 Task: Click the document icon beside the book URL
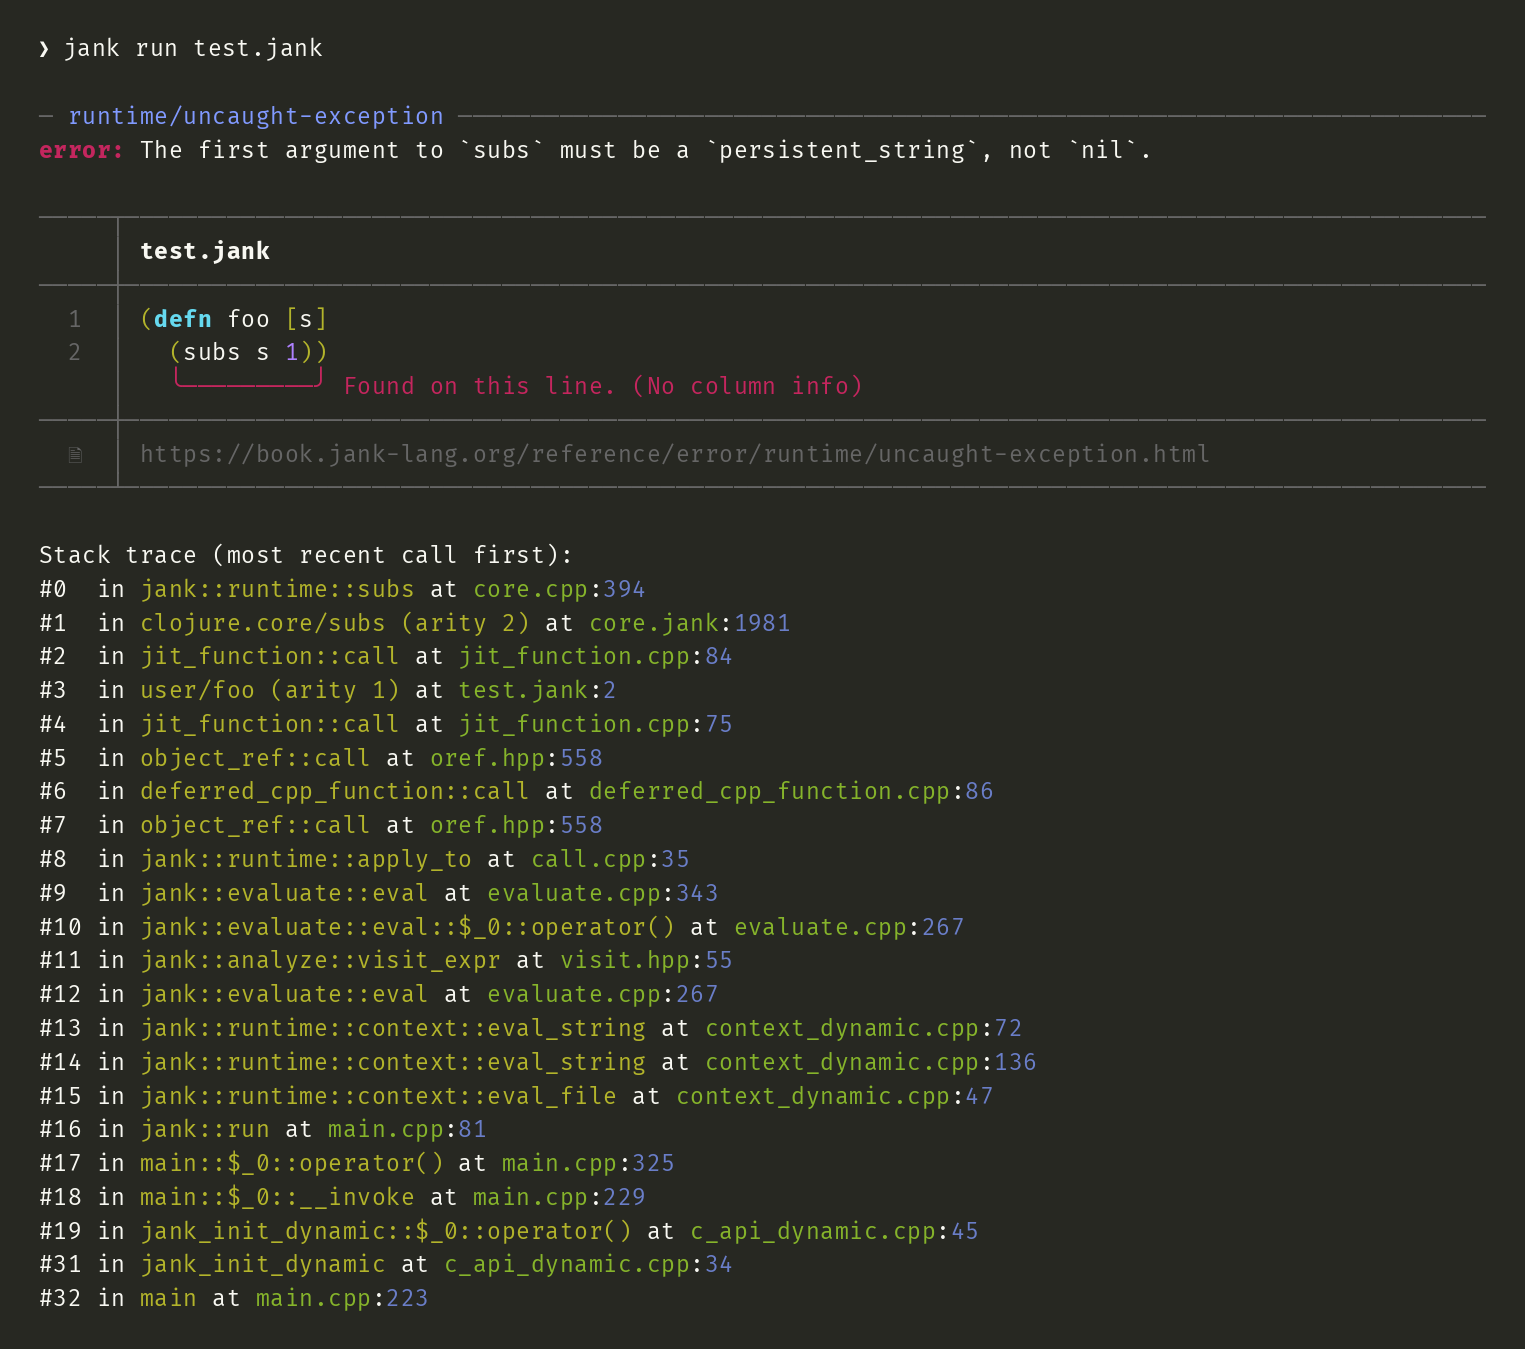[x=75, y=455]
